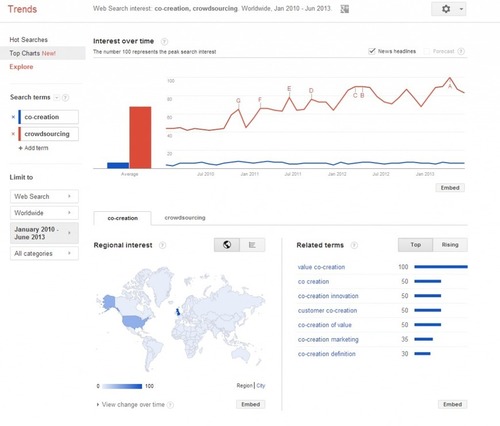The image size is (500, 426).
Task: Click the value co-creation related term link
Action: [x=321, y=267]
